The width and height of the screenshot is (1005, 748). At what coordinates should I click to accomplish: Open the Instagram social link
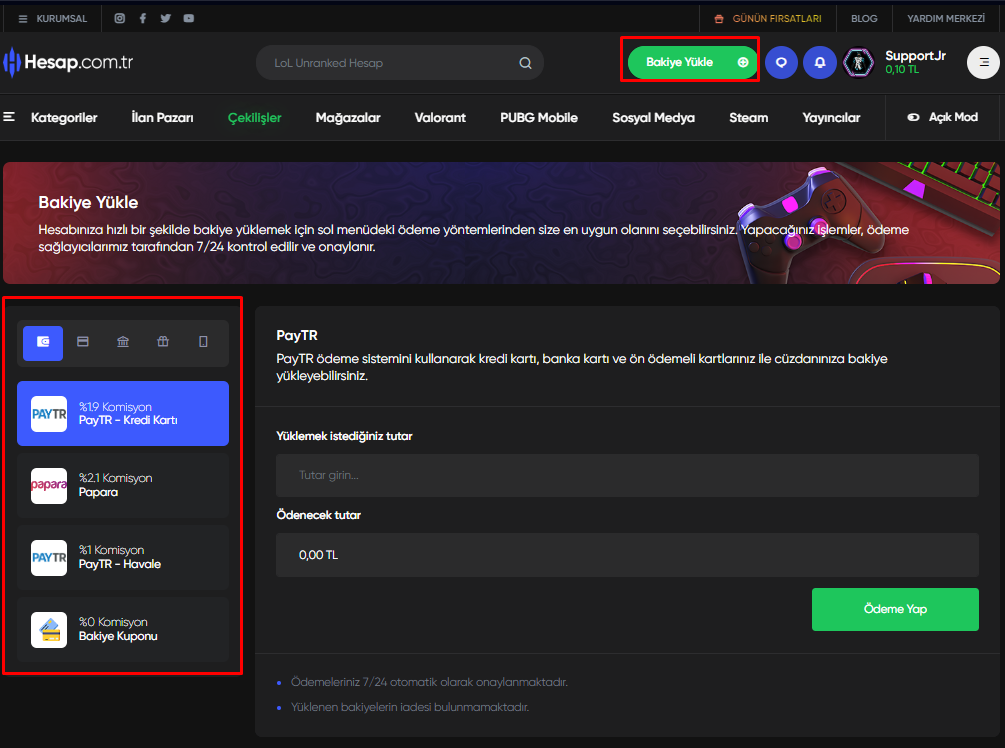[x=119, y=18]
